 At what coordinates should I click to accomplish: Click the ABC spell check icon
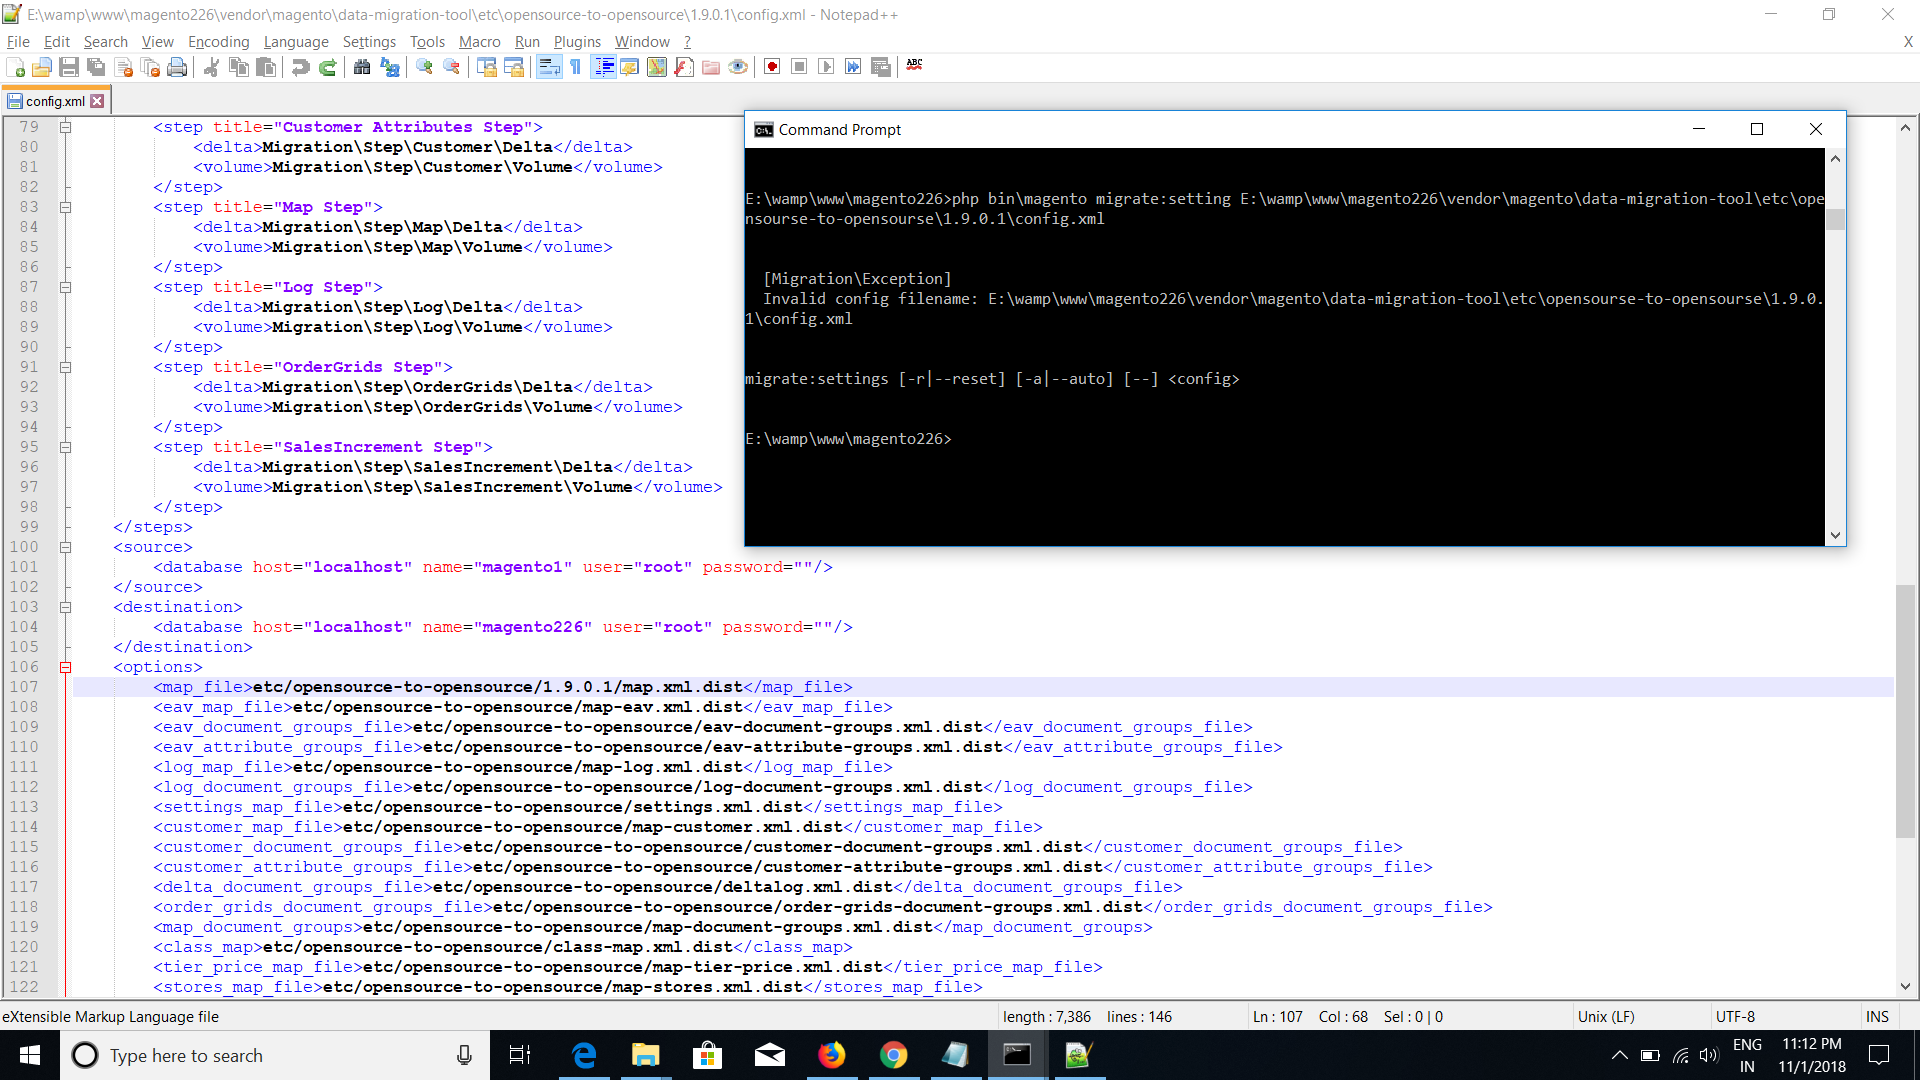point(914,65)
